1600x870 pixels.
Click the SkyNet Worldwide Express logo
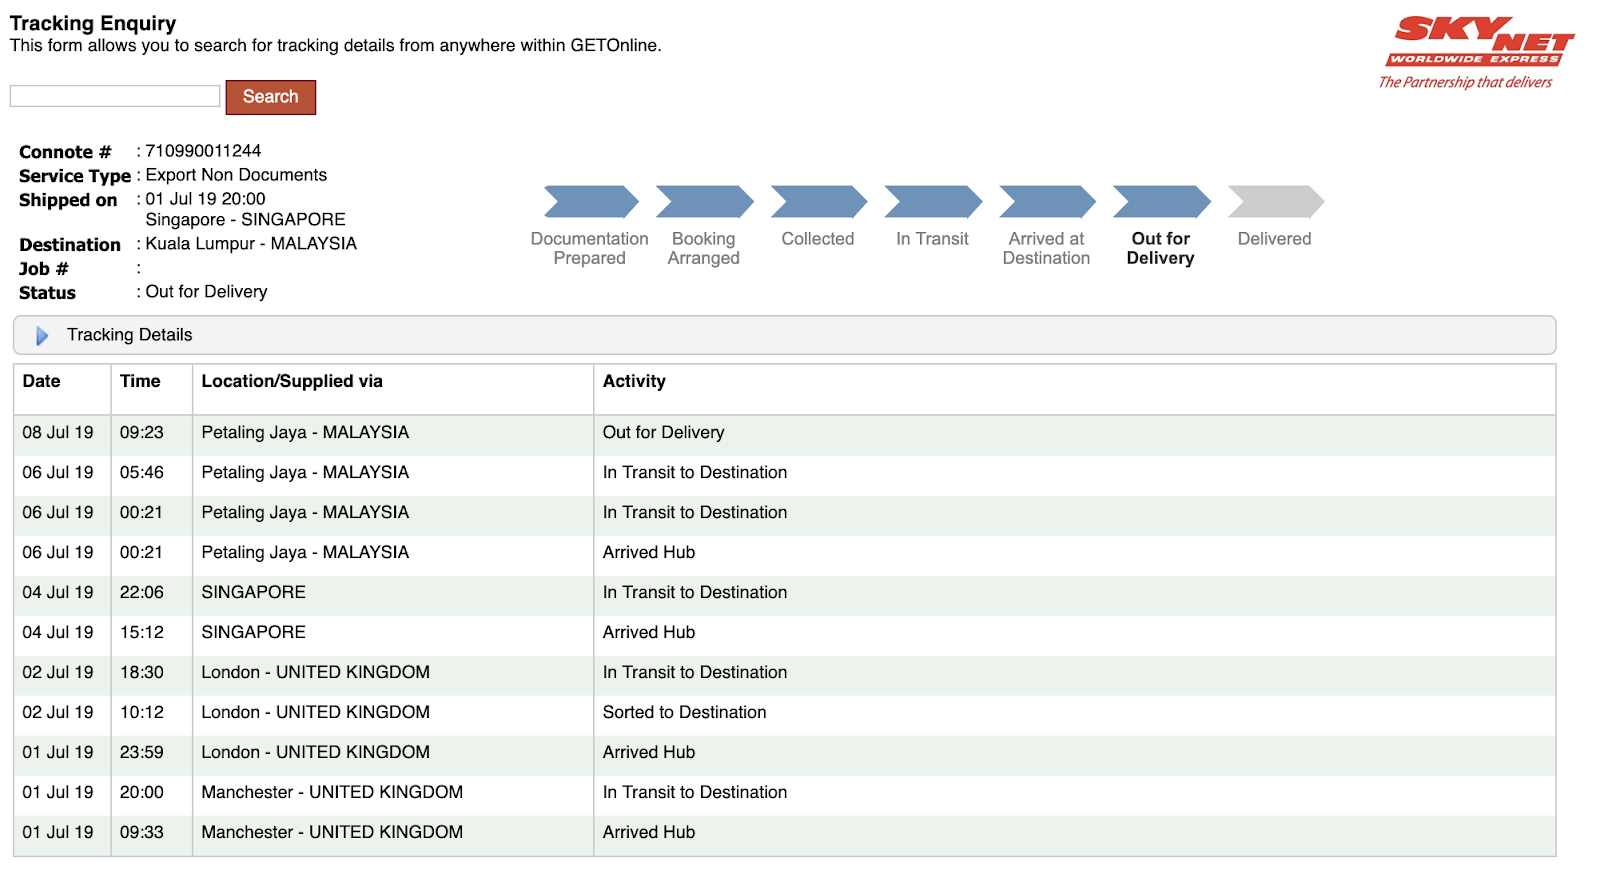[x=1477, y=52]
